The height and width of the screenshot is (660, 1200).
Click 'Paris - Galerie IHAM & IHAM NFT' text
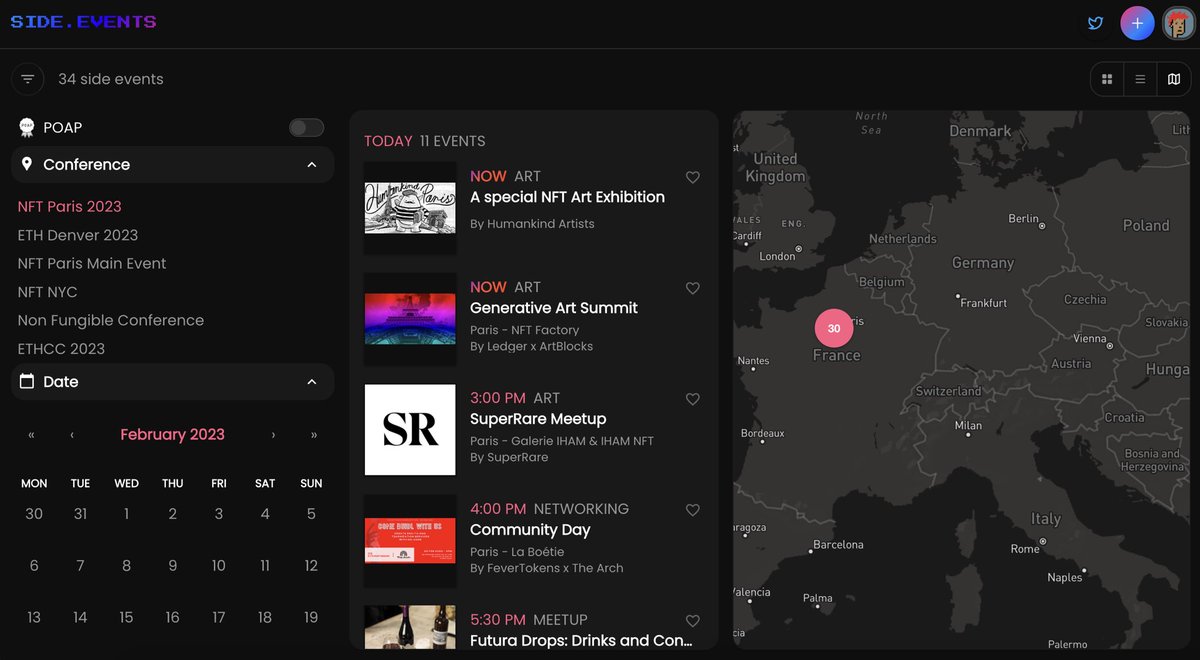pos(562,441)
